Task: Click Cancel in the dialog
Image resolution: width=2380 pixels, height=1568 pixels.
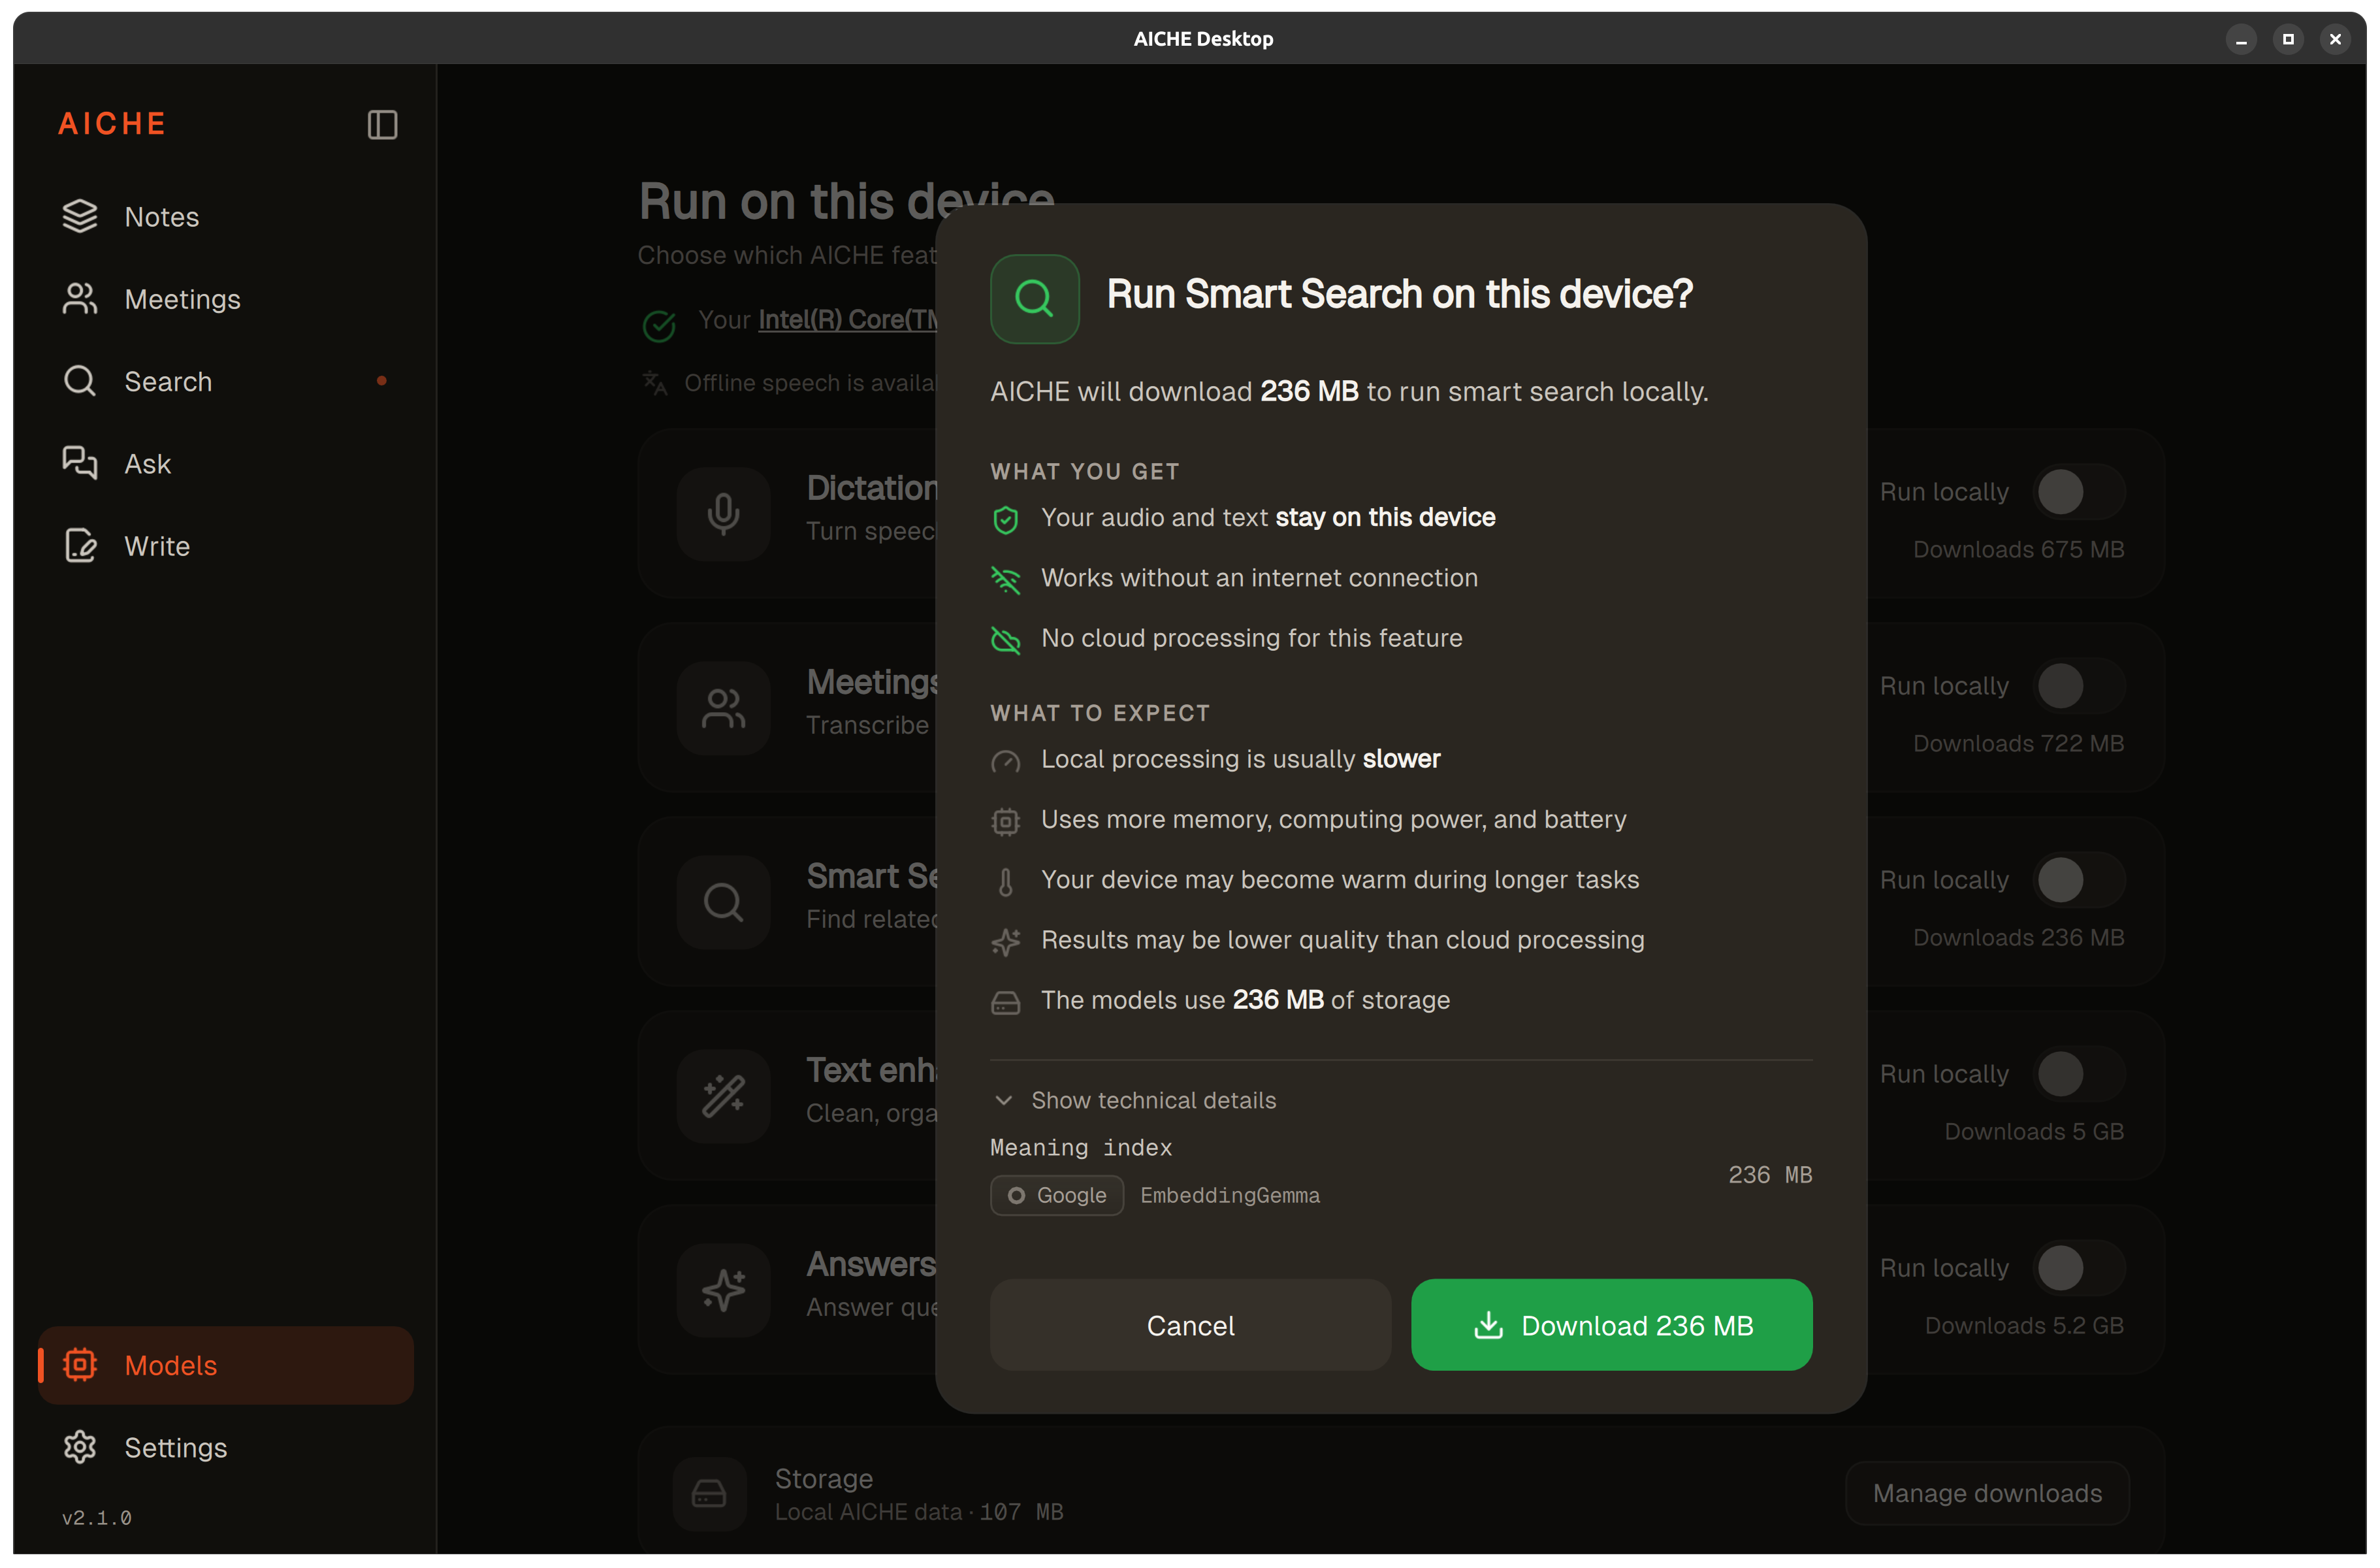Action: pos(1190,1325)
